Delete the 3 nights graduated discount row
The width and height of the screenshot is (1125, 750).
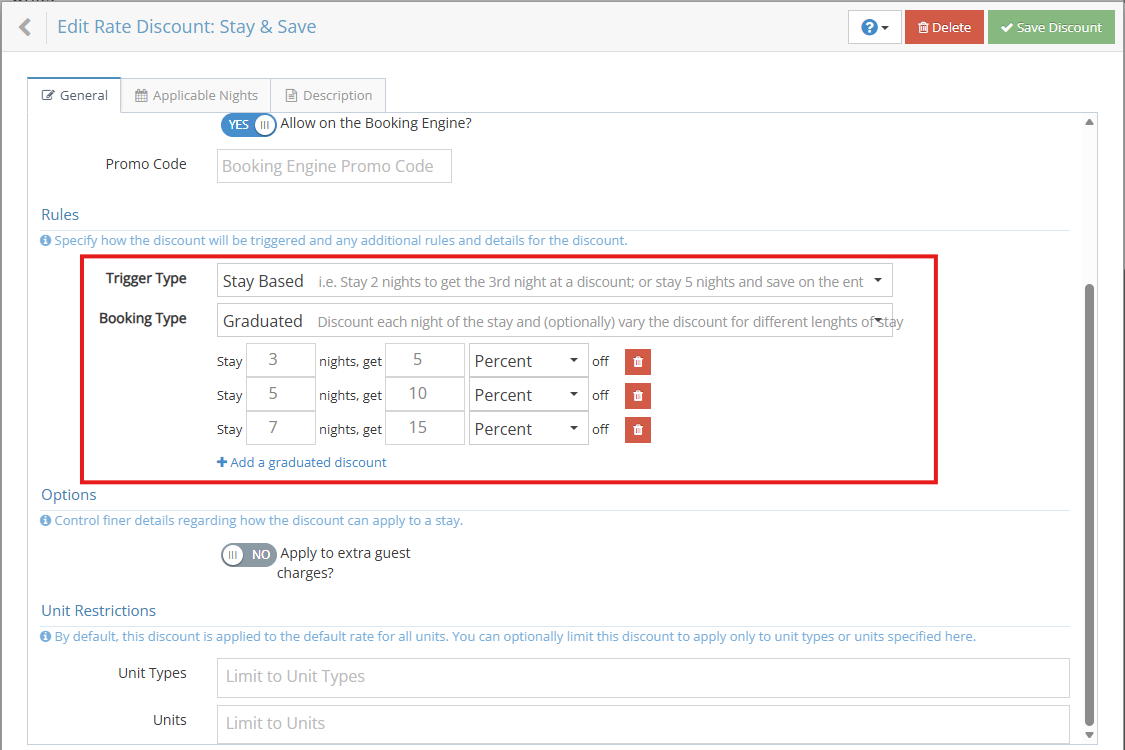[x=638, y=362]
